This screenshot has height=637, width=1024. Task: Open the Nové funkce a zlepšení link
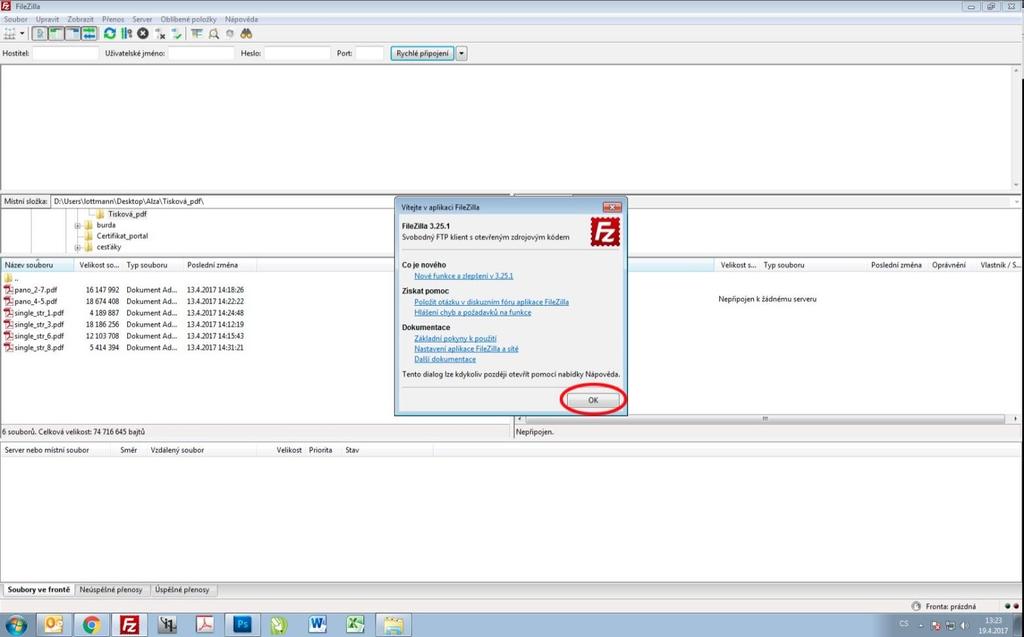coord(464,276)
